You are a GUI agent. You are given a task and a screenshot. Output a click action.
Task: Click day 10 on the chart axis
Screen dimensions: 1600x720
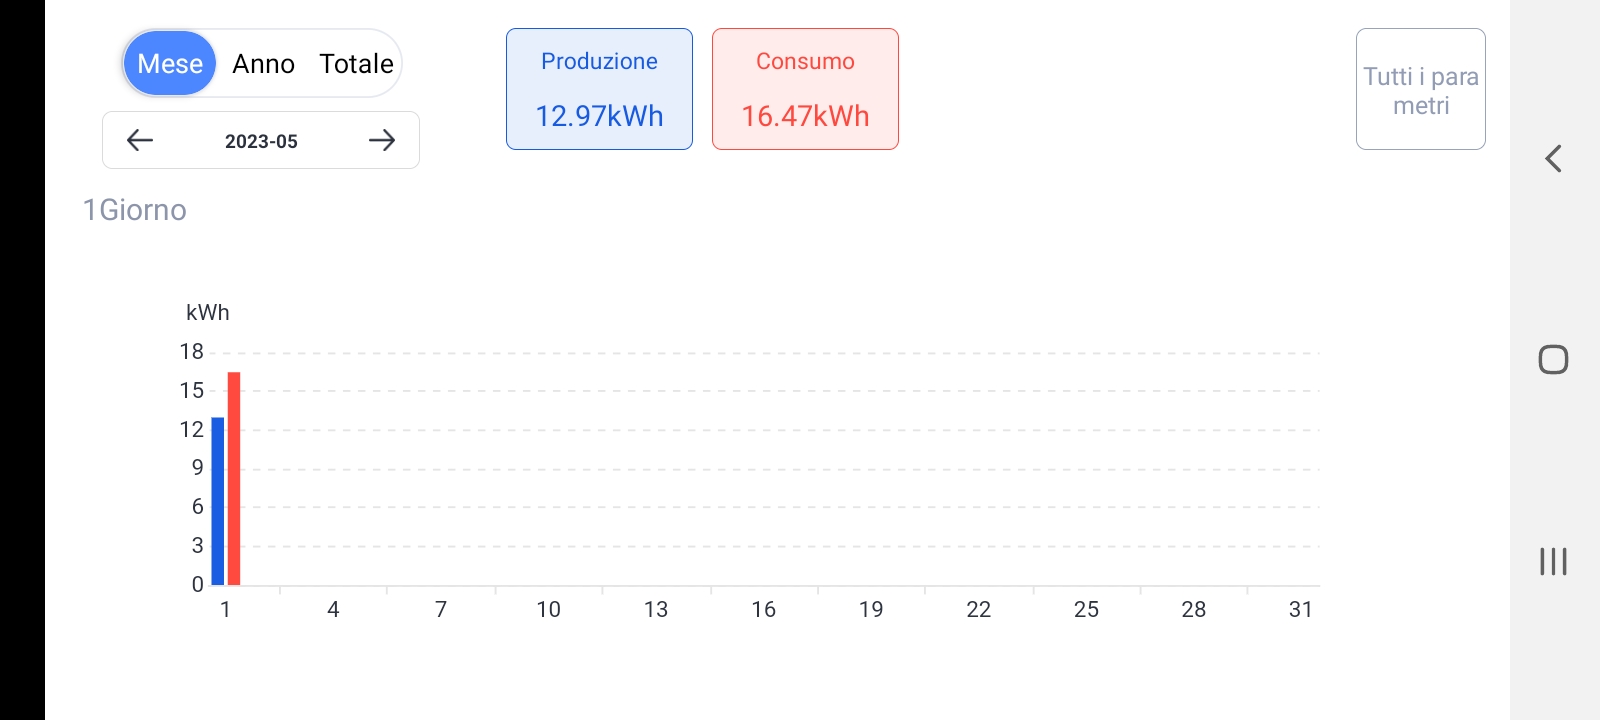[x=548, y=609]
